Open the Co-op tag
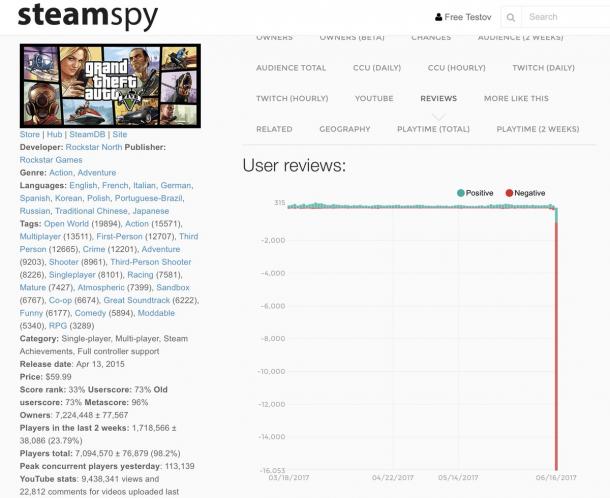The height and width of the screenshot is (498, 610). click(60, 300)
